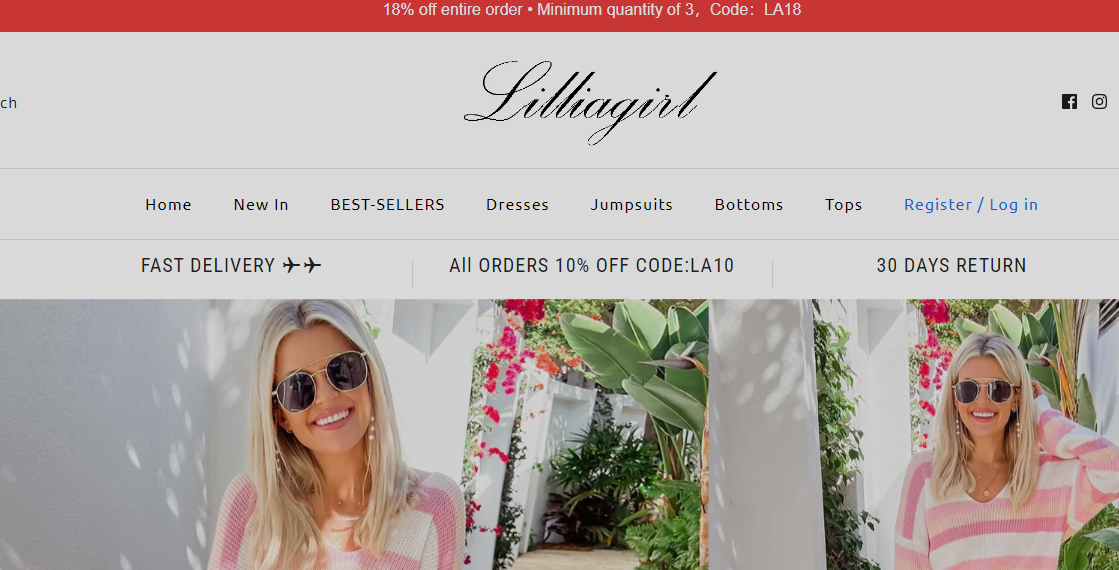1119x570 pixels.
Task: Click the partially visible search field
Action: (9, 103)
